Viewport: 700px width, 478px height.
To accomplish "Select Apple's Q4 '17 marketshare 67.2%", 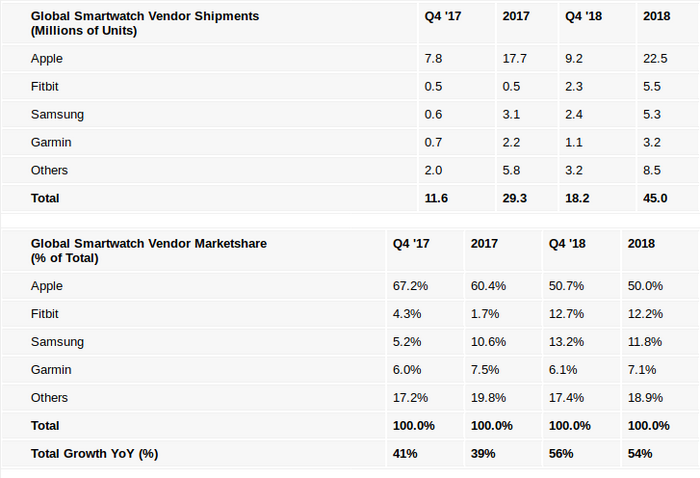I will click(410, 286).
